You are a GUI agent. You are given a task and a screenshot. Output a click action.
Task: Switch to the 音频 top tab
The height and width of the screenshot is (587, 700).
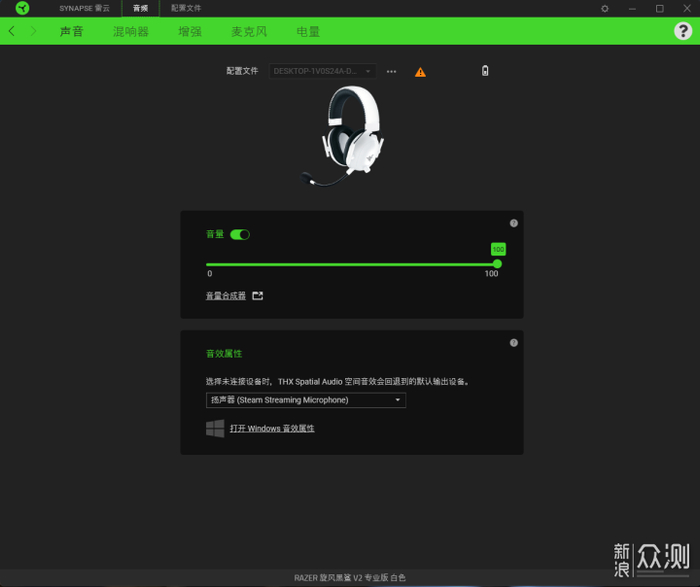point(141,8)
